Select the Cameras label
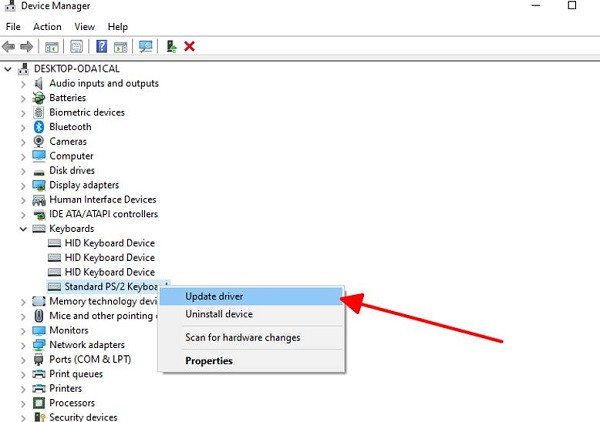 click(x=68, y=141)
